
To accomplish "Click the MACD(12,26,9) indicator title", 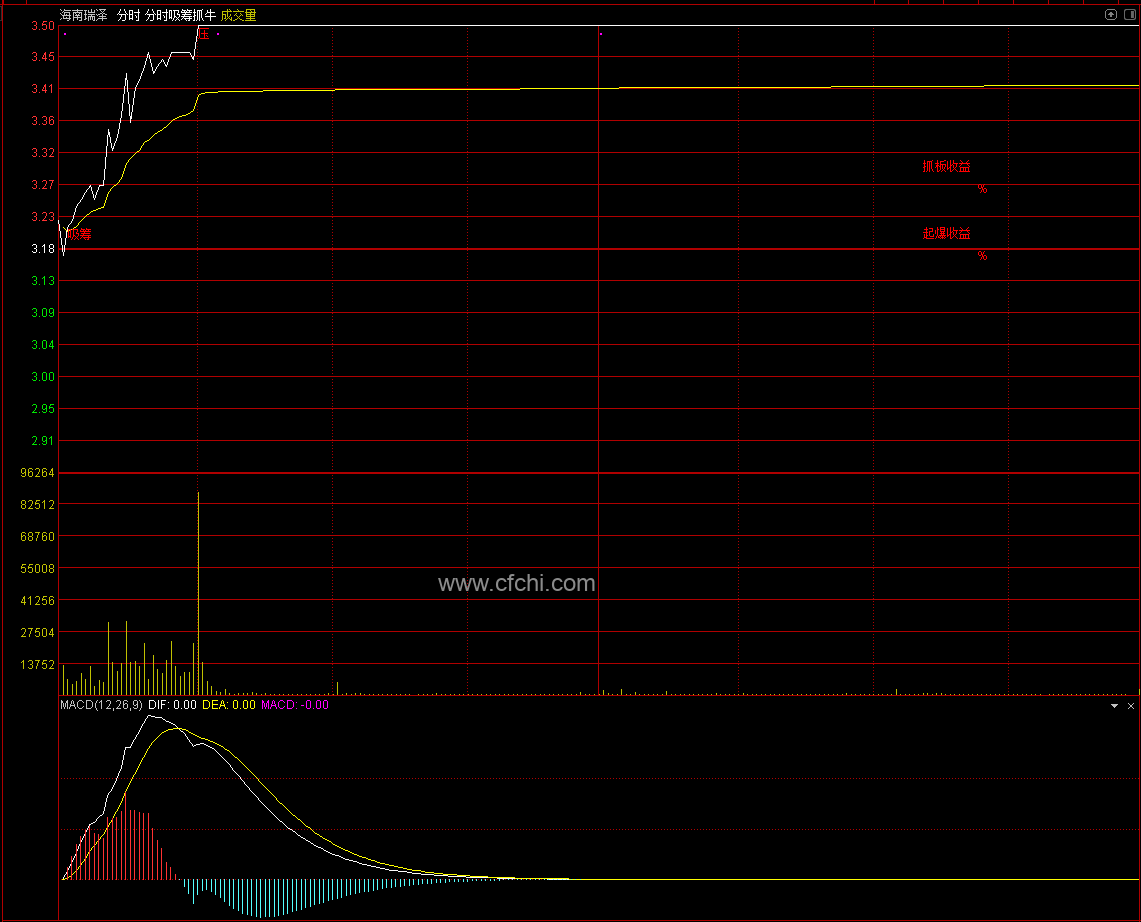I will tap(101, 704).
